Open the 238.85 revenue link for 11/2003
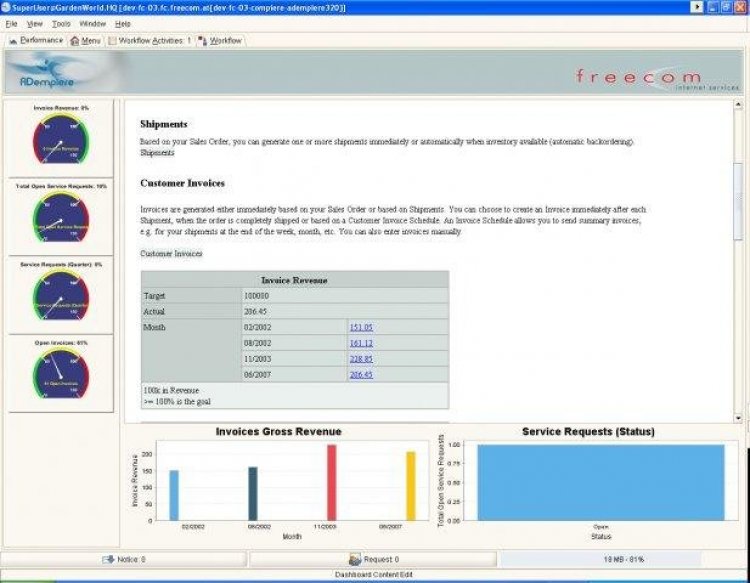This screenshot has height=583, width=750. [360, 358]
